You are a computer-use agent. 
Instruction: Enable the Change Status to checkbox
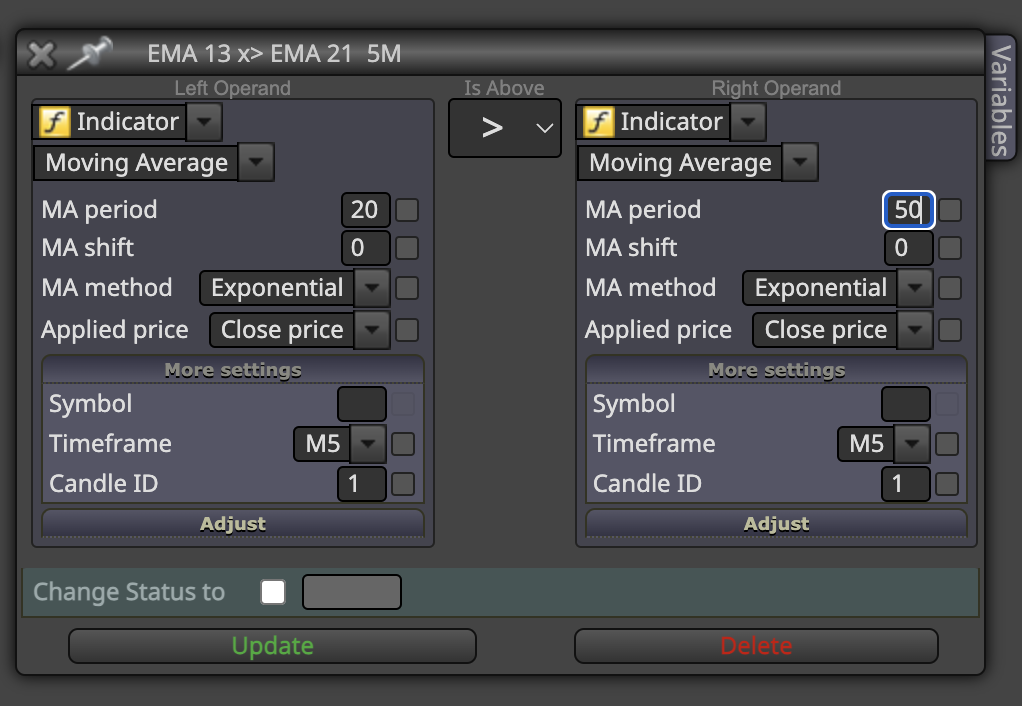[x=273, y=592]
